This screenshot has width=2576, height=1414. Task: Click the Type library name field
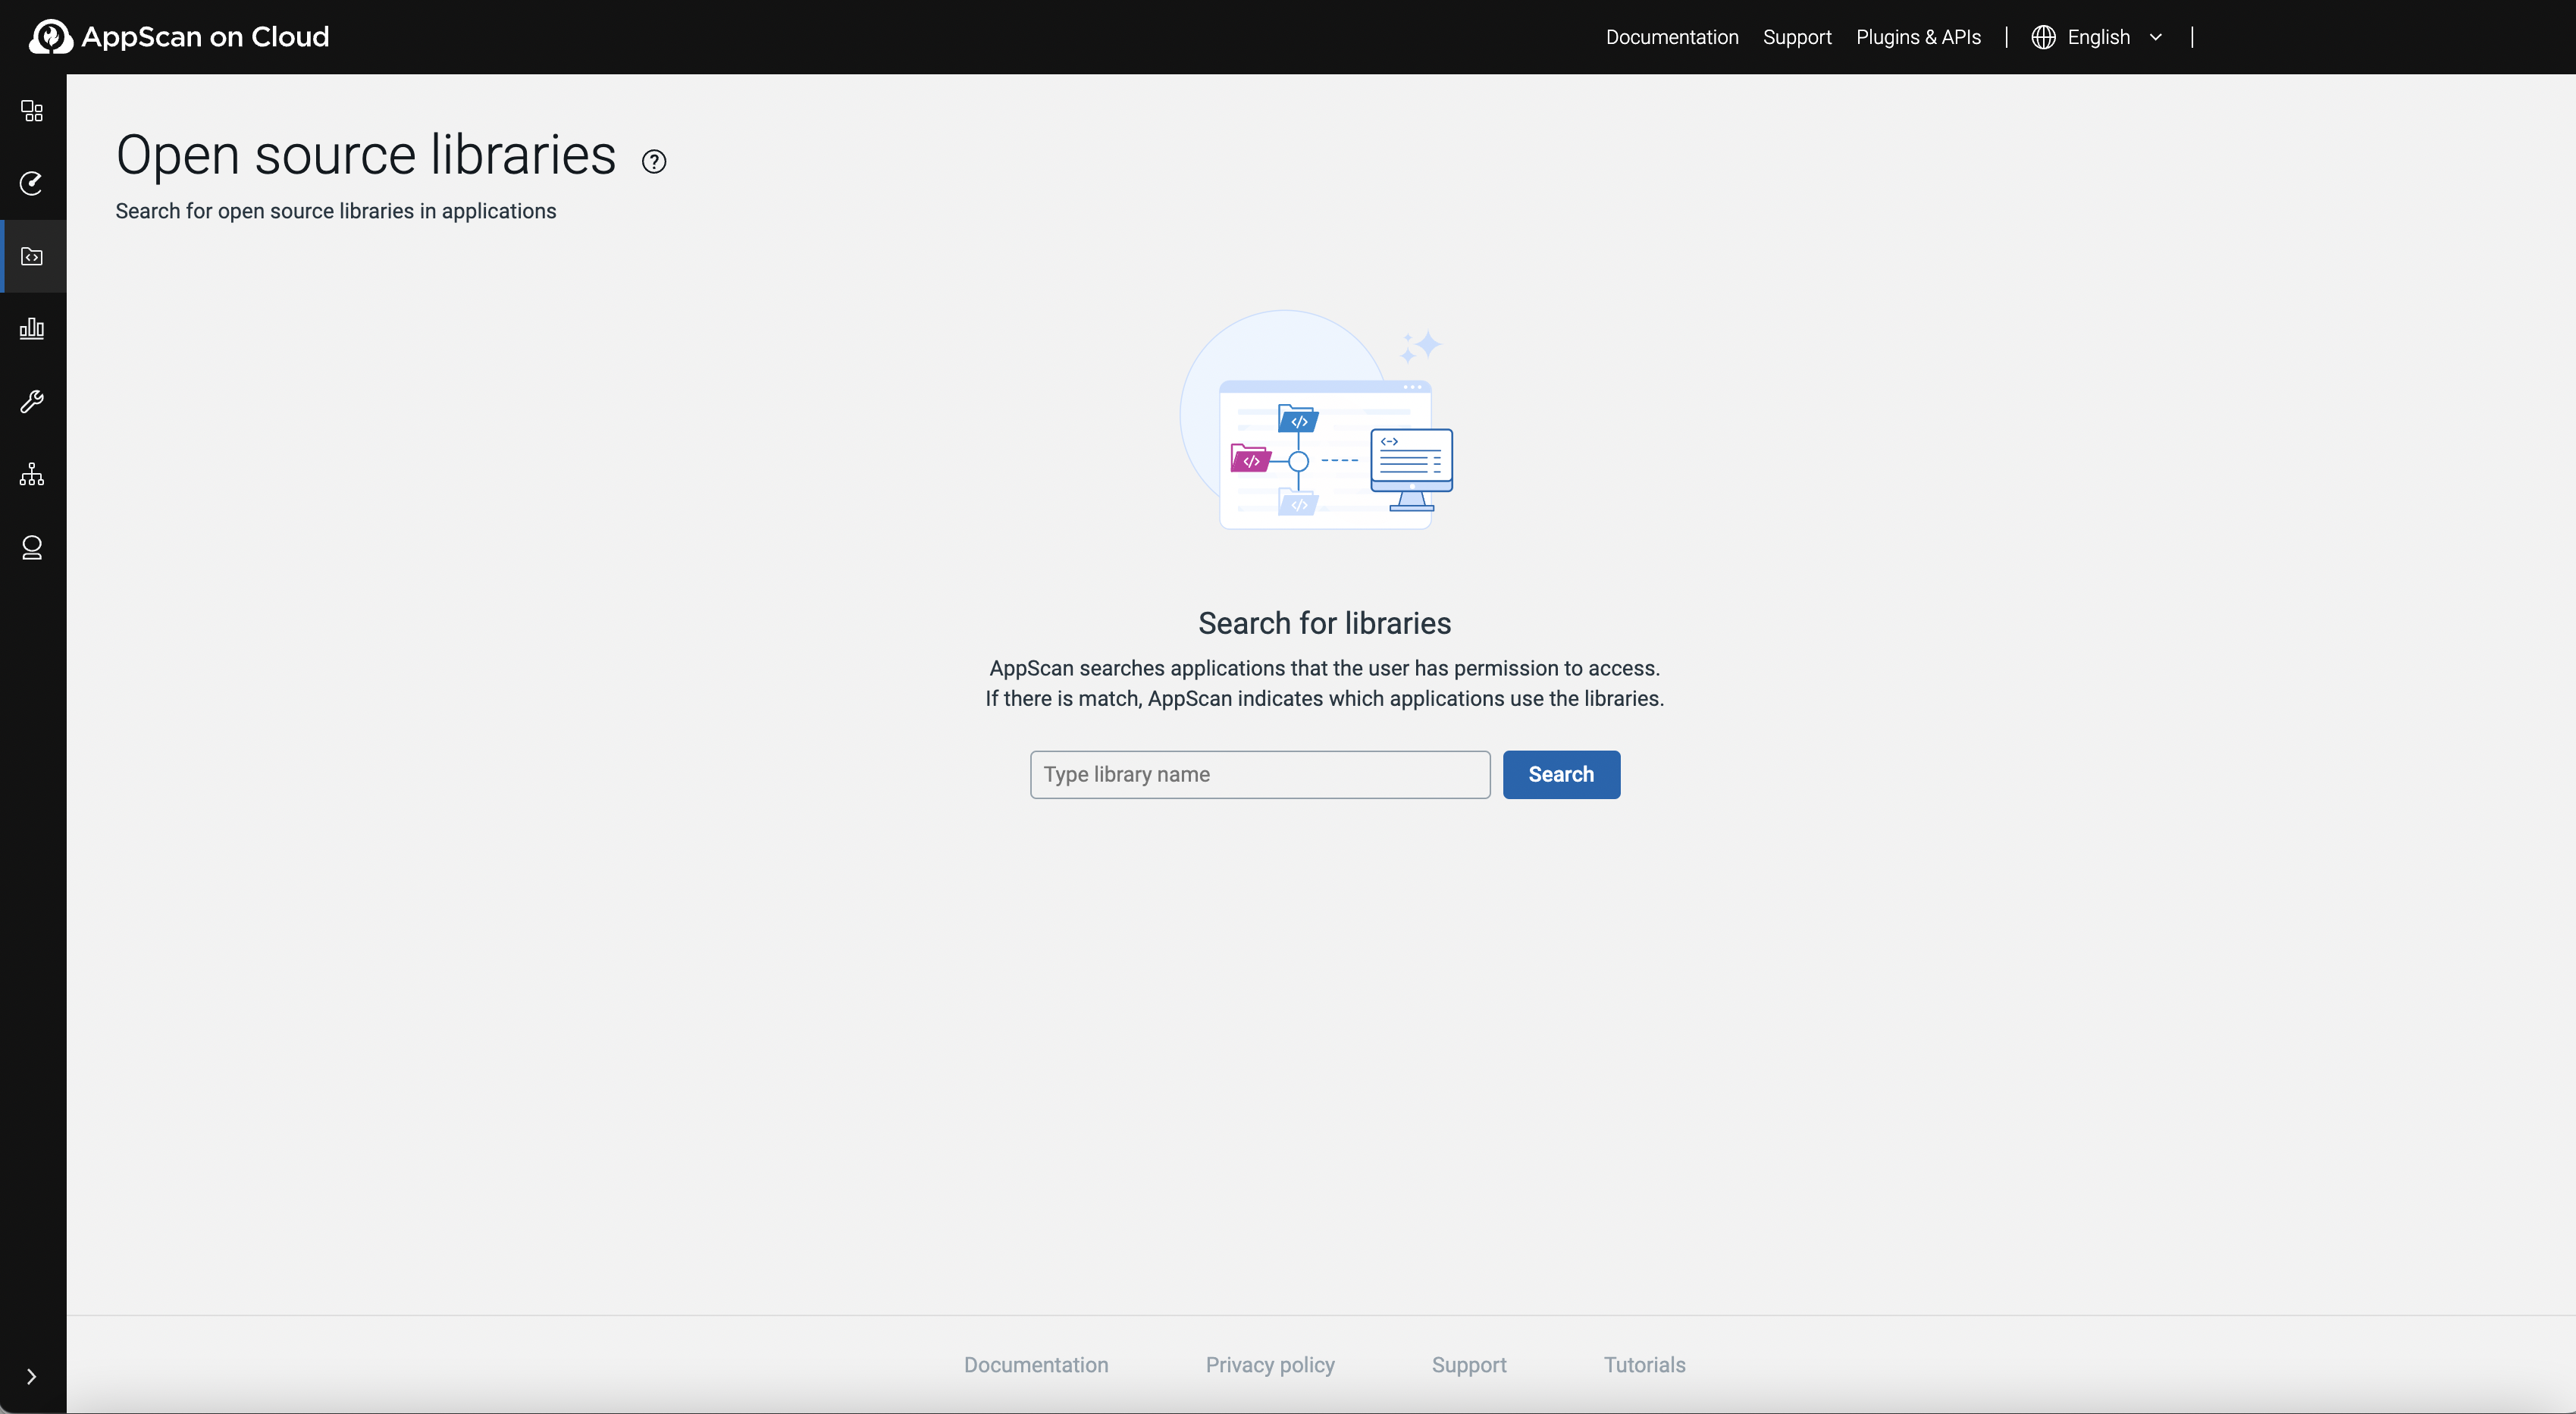[x=1260, y=775]
